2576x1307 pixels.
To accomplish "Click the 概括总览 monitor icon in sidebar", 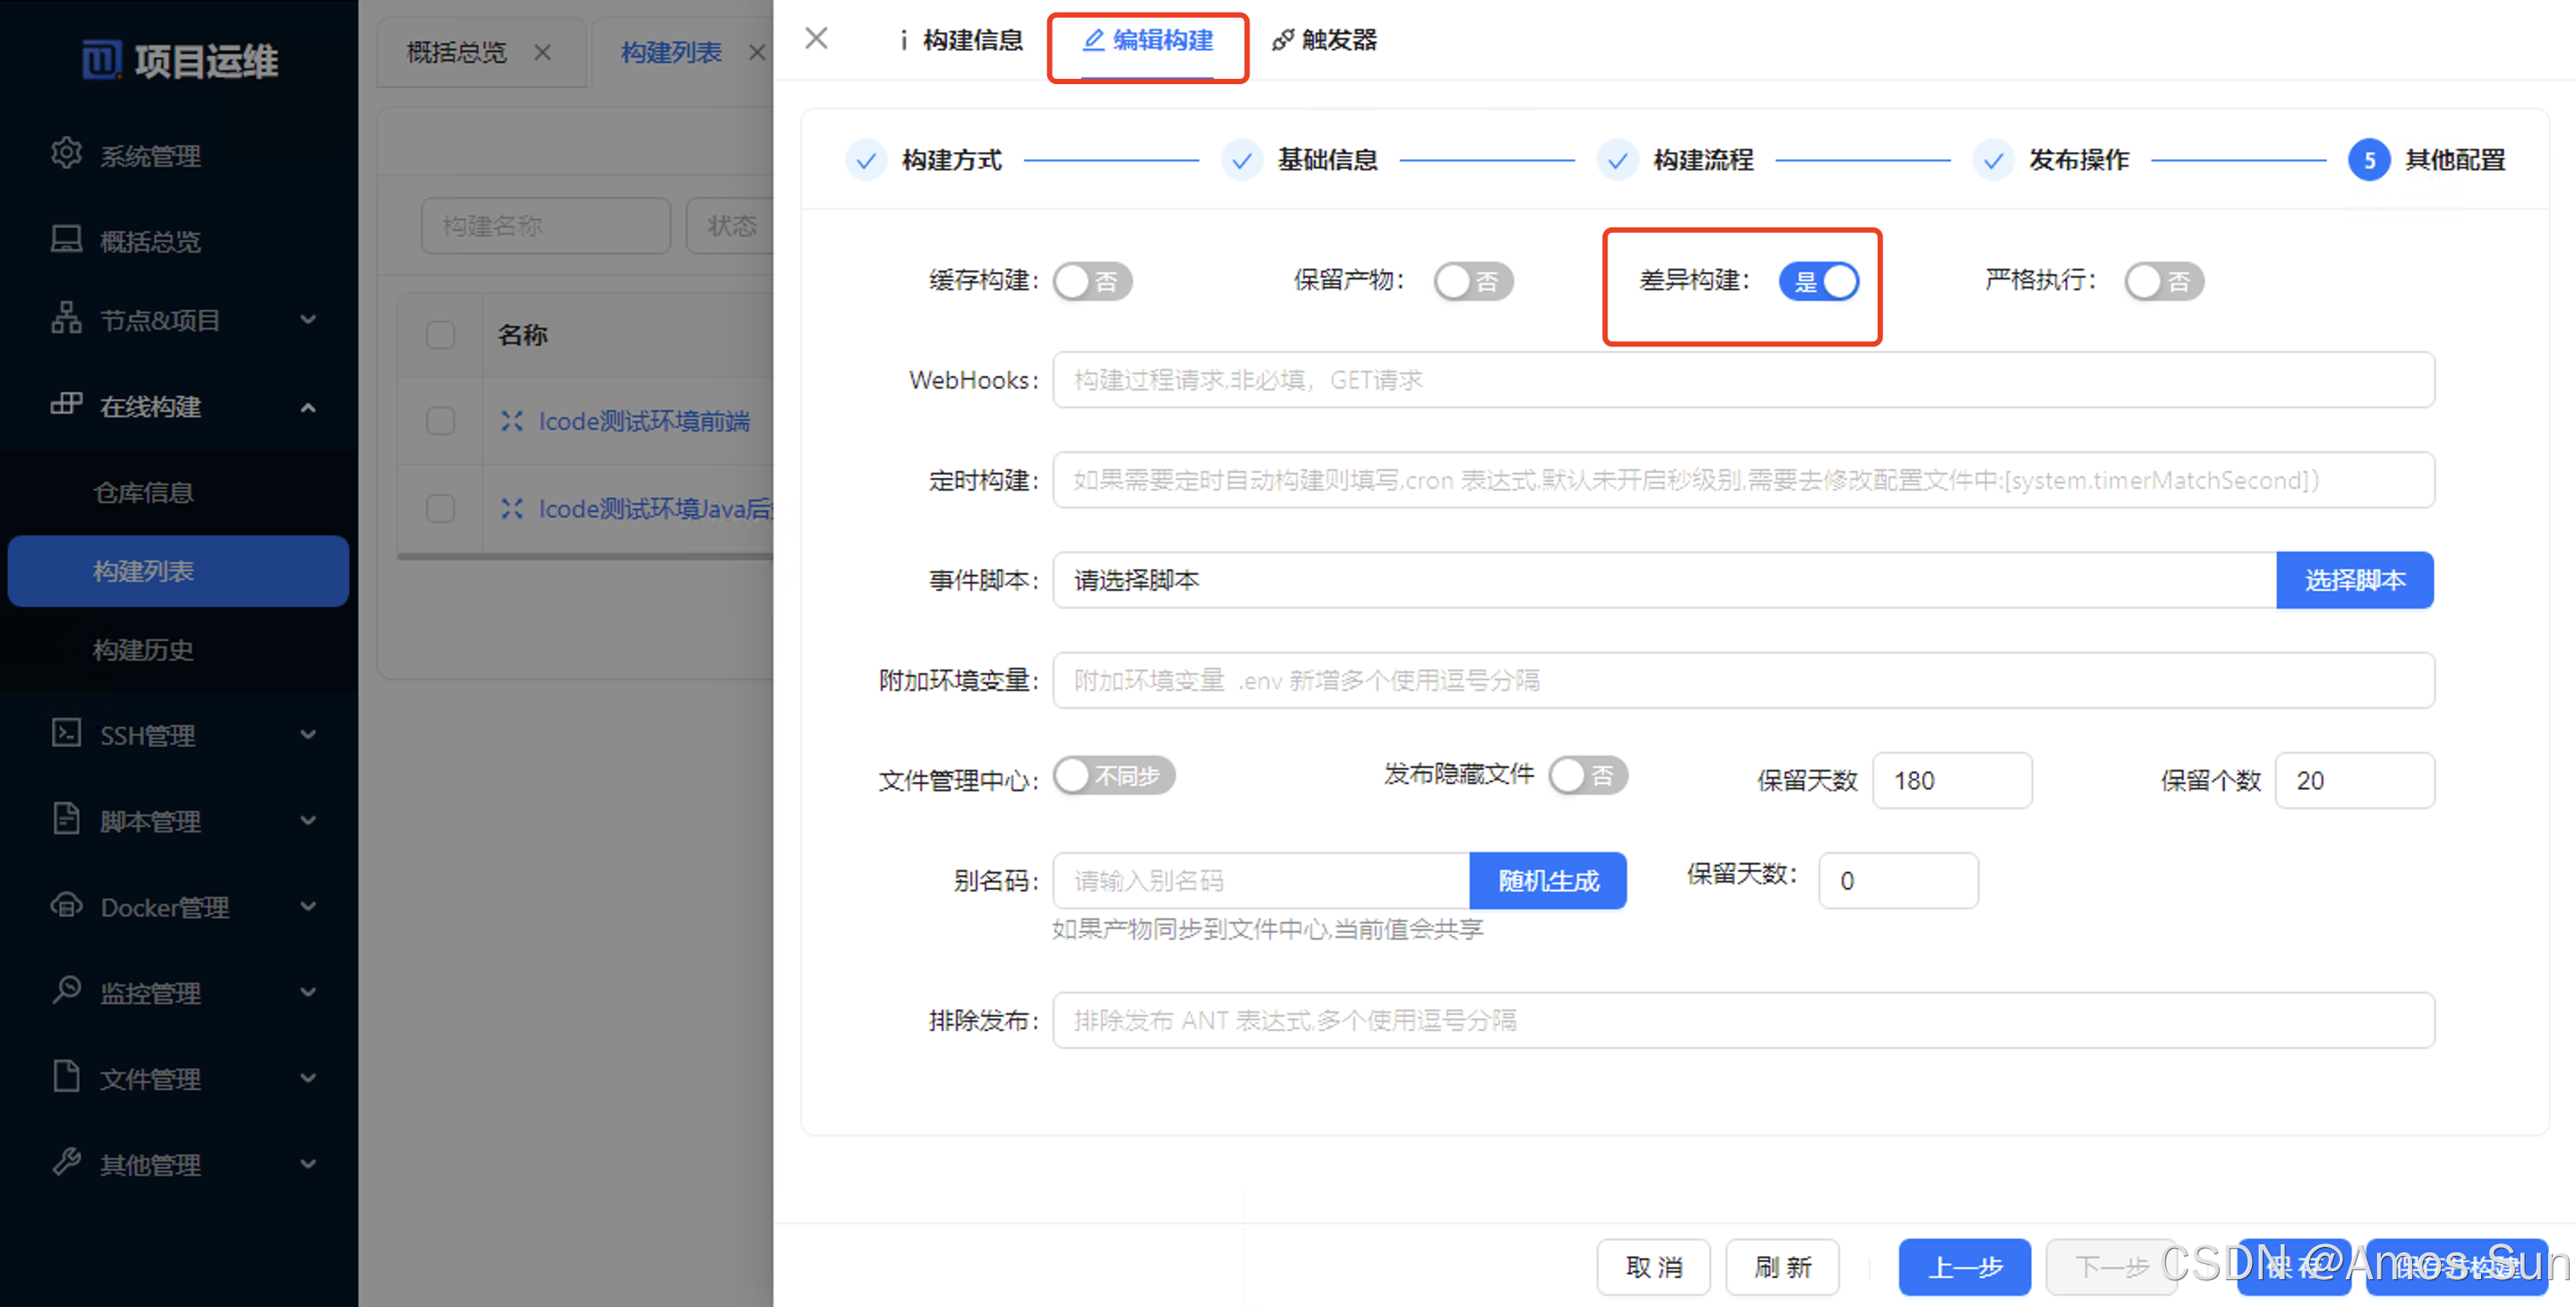I will (x=66, y=239).
